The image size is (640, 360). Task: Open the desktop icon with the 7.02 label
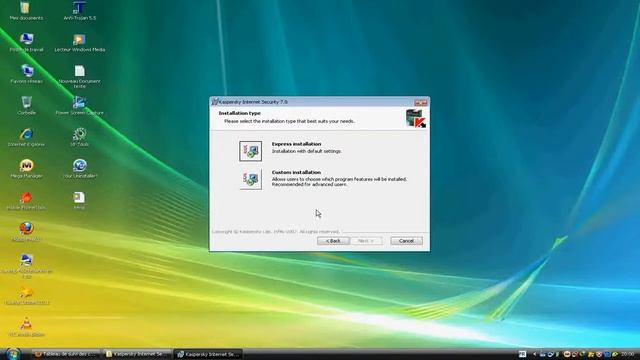click(26, 266)
